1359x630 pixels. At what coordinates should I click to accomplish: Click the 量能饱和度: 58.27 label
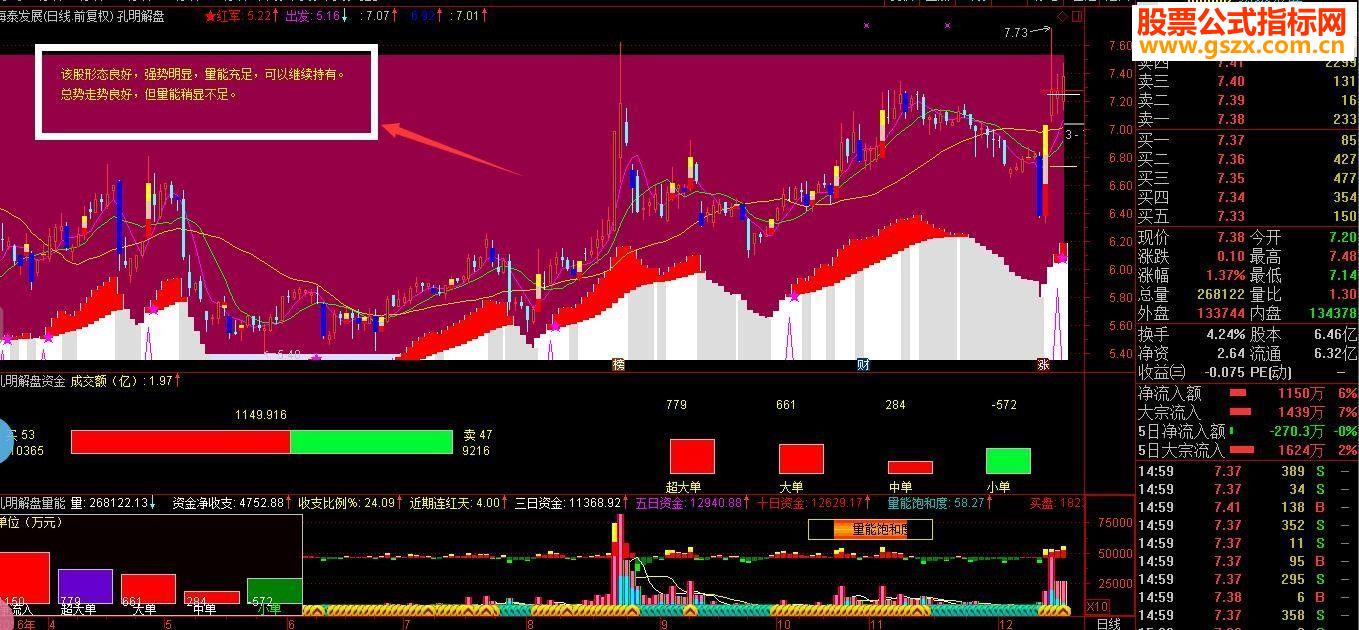(x=938, y=503)
